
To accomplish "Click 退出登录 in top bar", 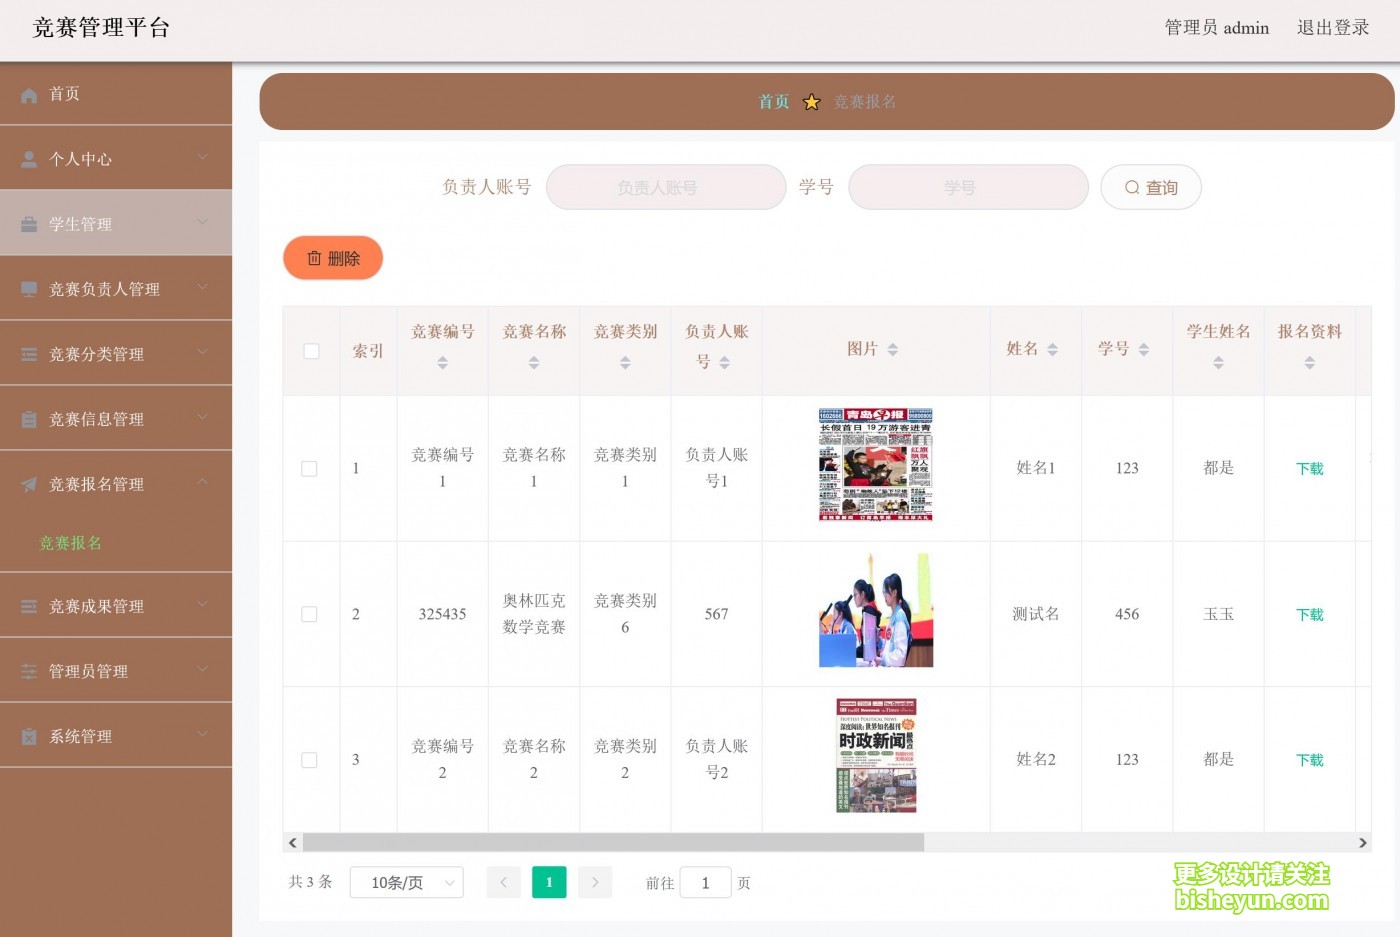I will click(x=1333, y=28).
